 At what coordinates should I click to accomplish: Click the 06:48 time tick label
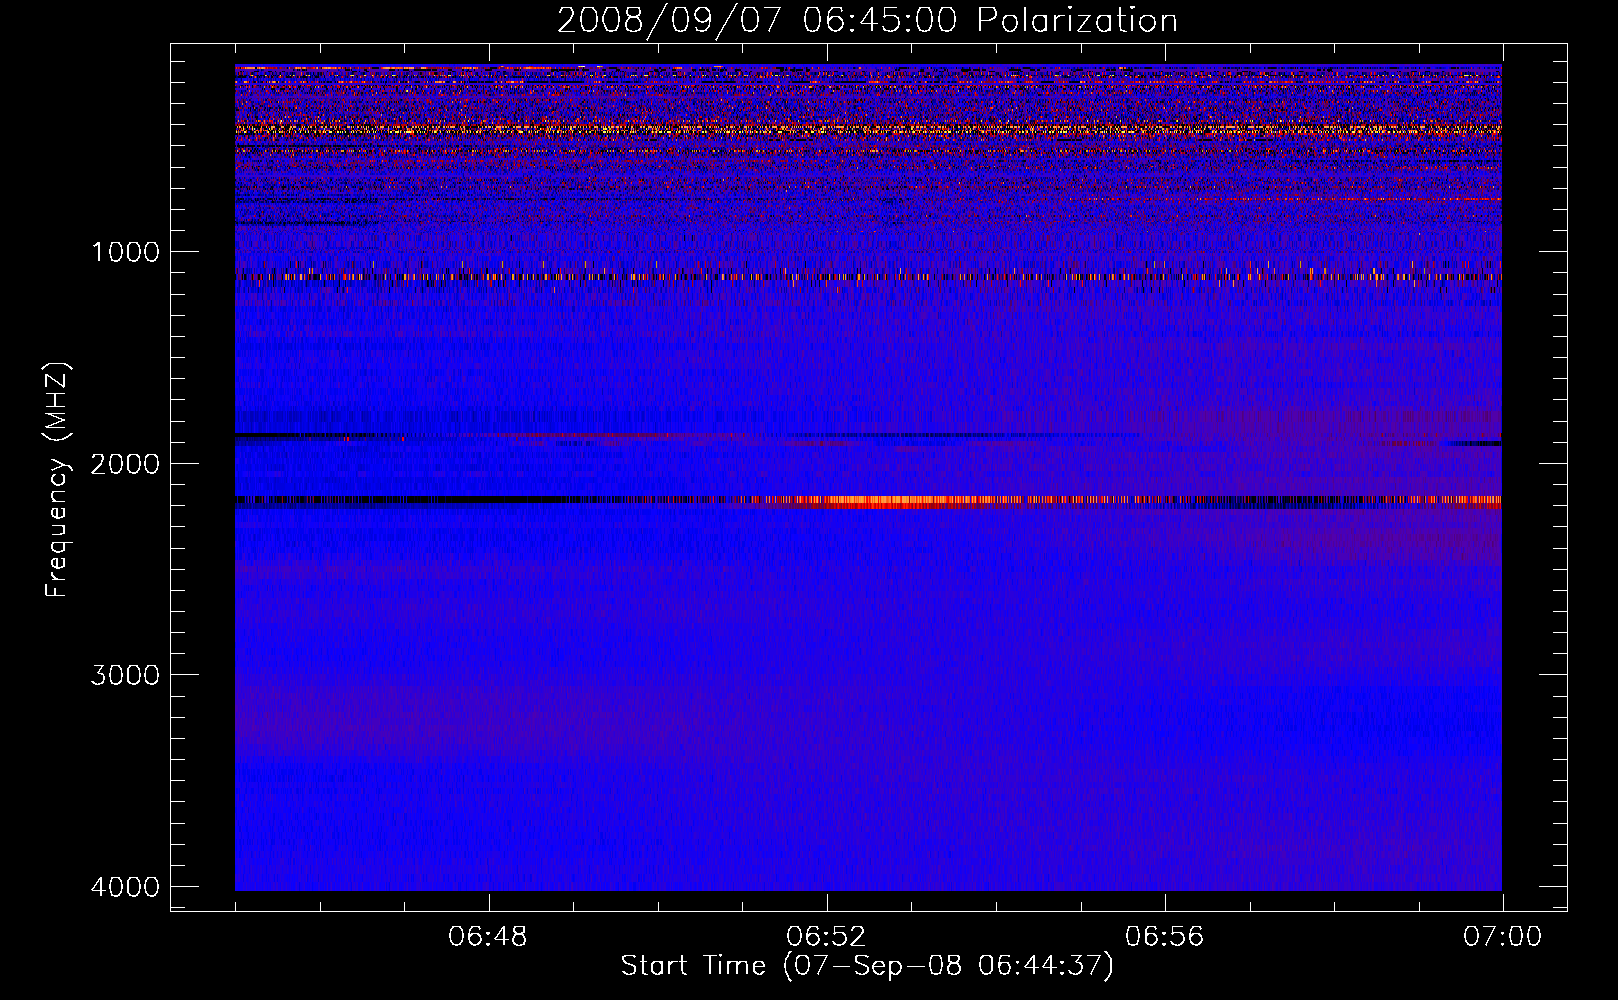pyautogui.click(x=488, y=937)
